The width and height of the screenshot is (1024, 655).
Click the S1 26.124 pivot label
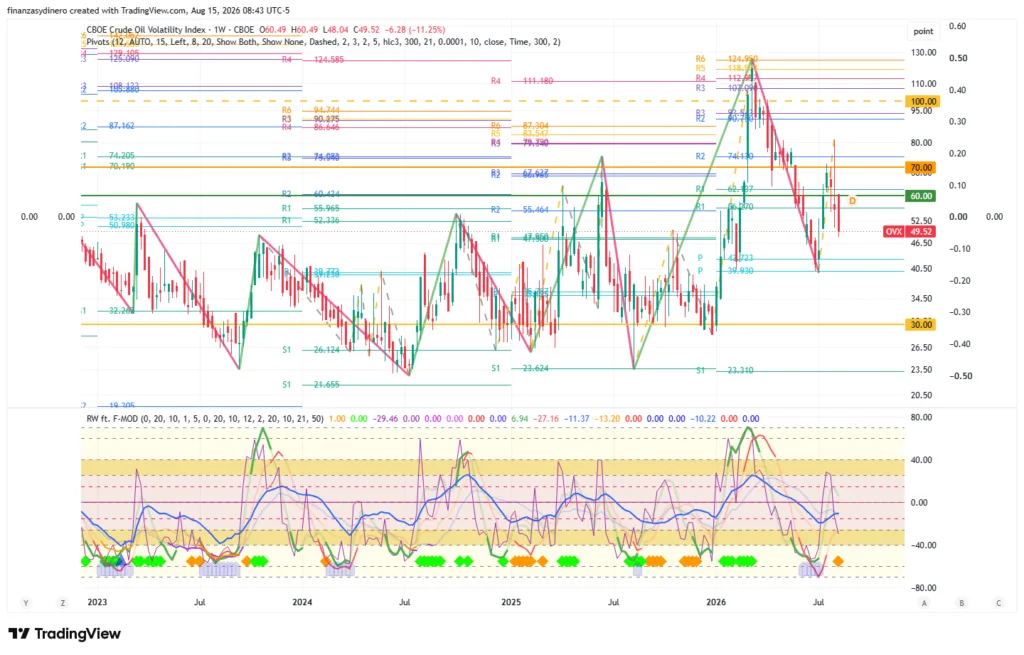pyautogui.click(x=311, y=350)
